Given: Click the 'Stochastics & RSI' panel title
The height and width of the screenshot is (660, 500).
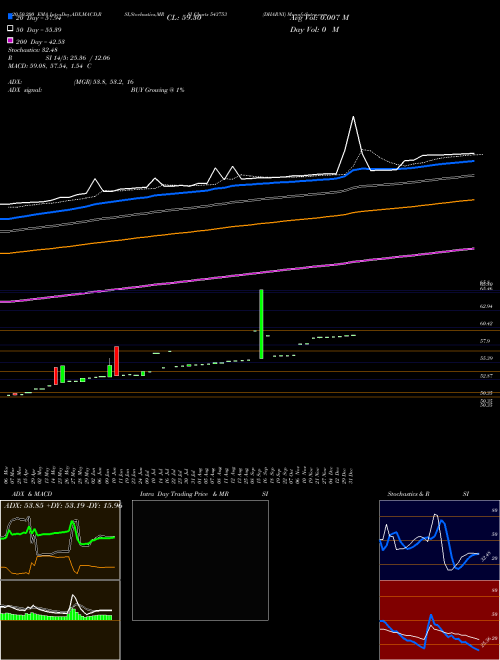Looking at the screenshot, I should 428,494.
